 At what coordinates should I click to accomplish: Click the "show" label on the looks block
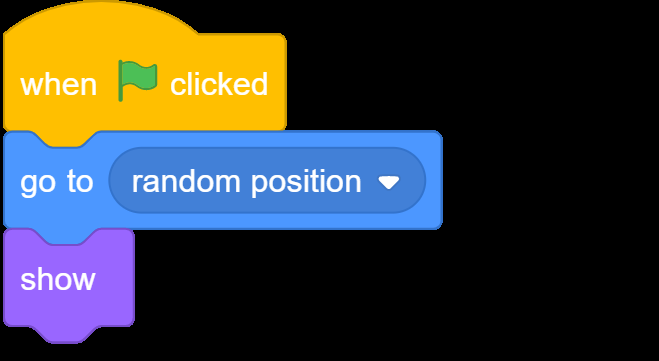click(x=58, y=279)
